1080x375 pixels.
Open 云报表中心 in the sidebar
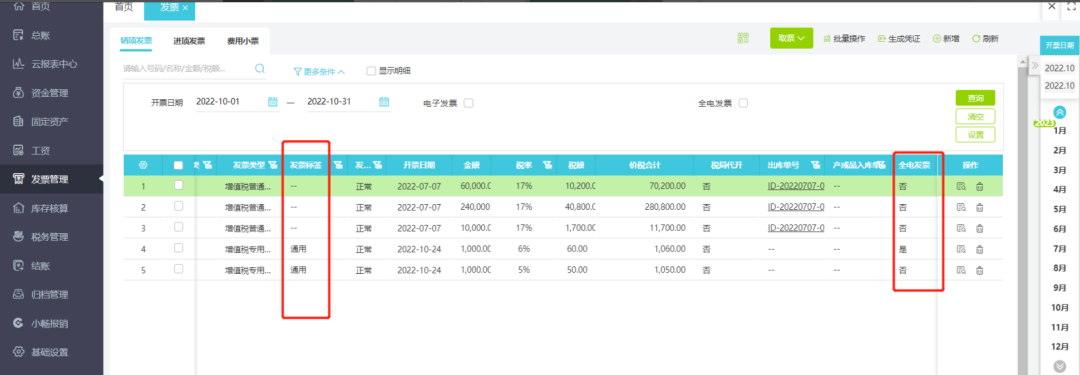54,64
